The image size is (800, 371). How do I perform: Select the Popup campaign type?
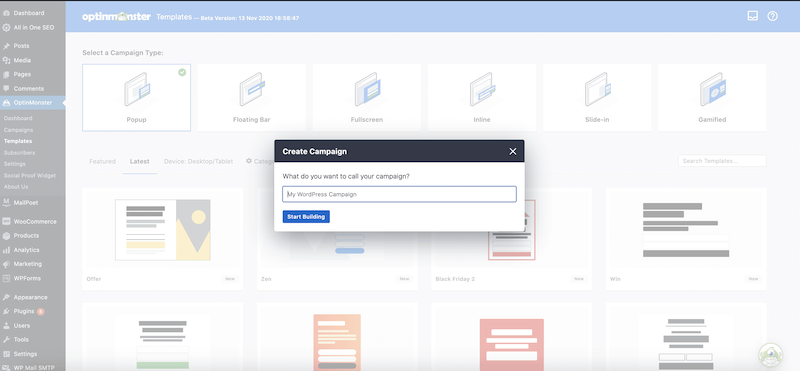coord(136,97)
